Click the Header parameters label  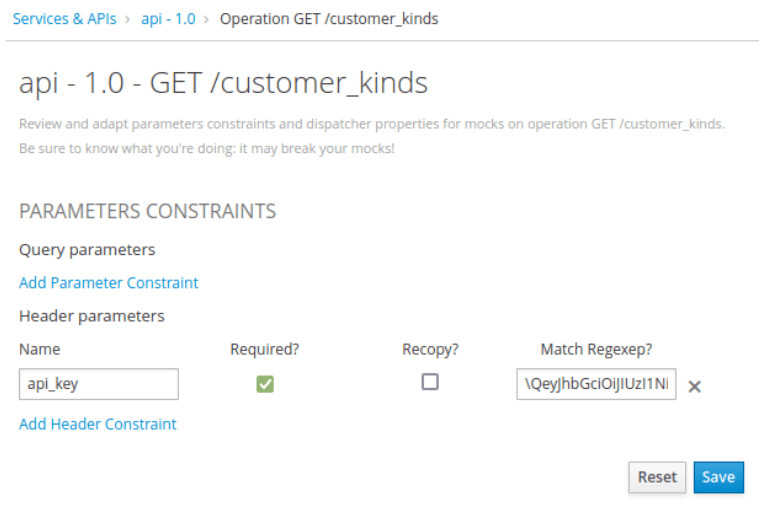tap(91, 316)
